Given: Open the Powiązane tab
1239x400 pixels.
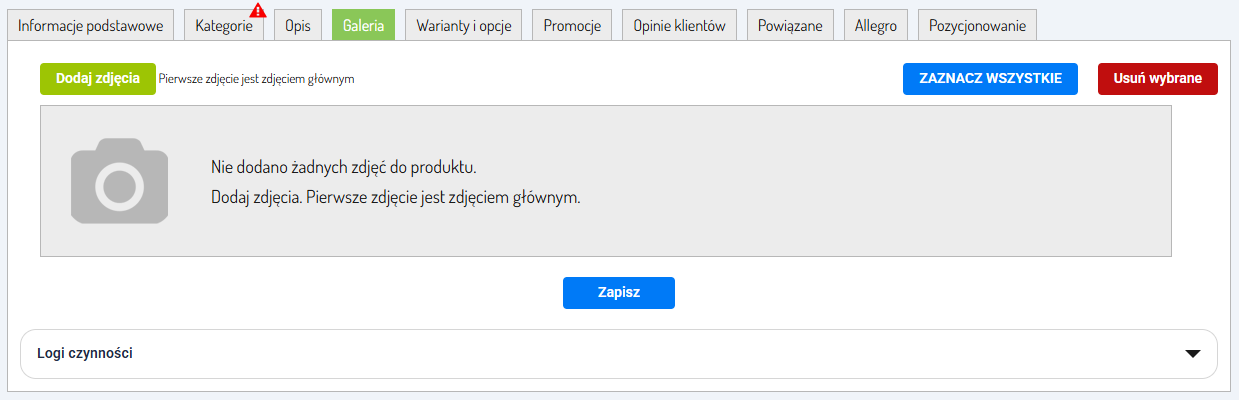Looking at the screenshot, I should click(x=790, y=26).
